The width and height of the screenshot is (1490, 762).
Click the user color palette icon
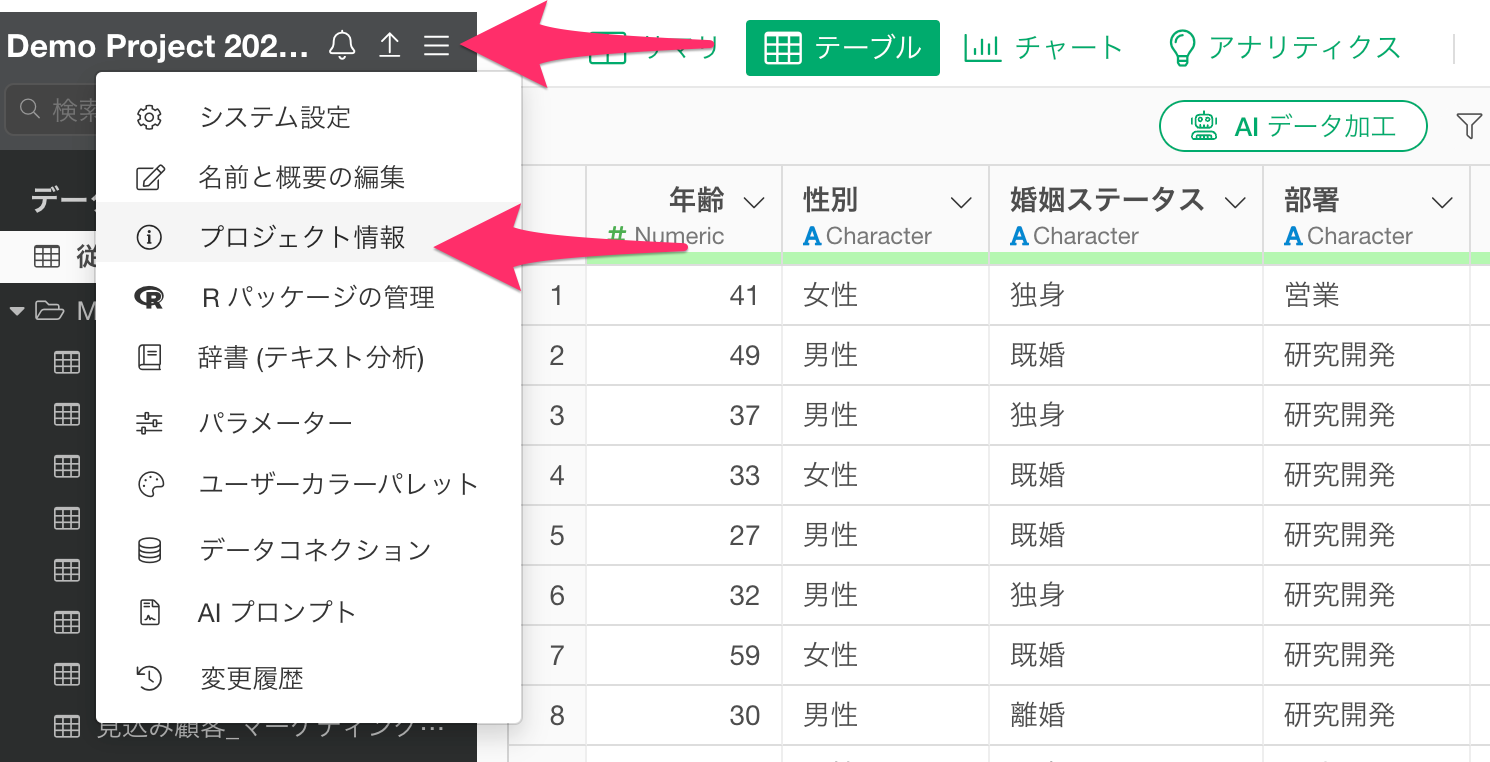coord(149,485)
